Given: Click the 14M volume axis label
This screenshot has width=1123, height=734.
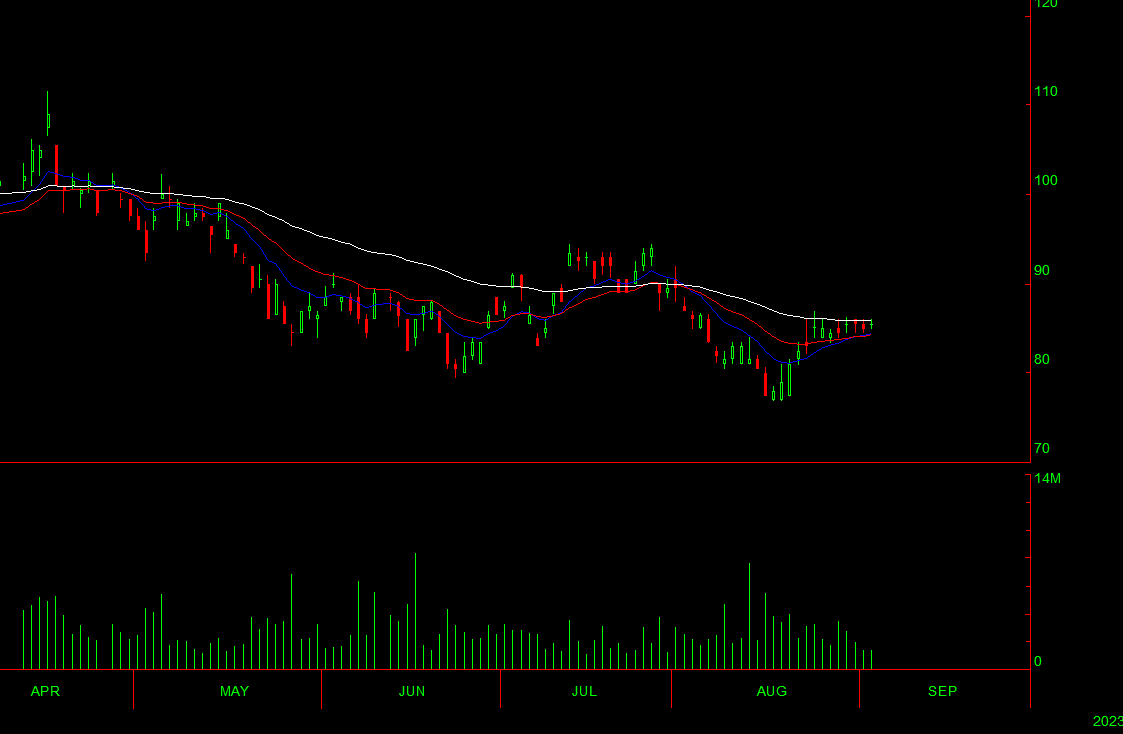Looking at the screenshot, I should point(1048,478).
